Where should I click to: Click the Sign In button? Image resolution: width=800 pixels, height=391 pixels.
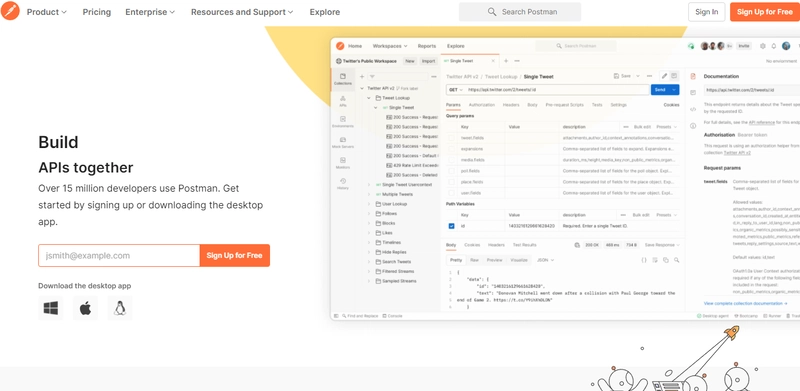tap(706, 12)
